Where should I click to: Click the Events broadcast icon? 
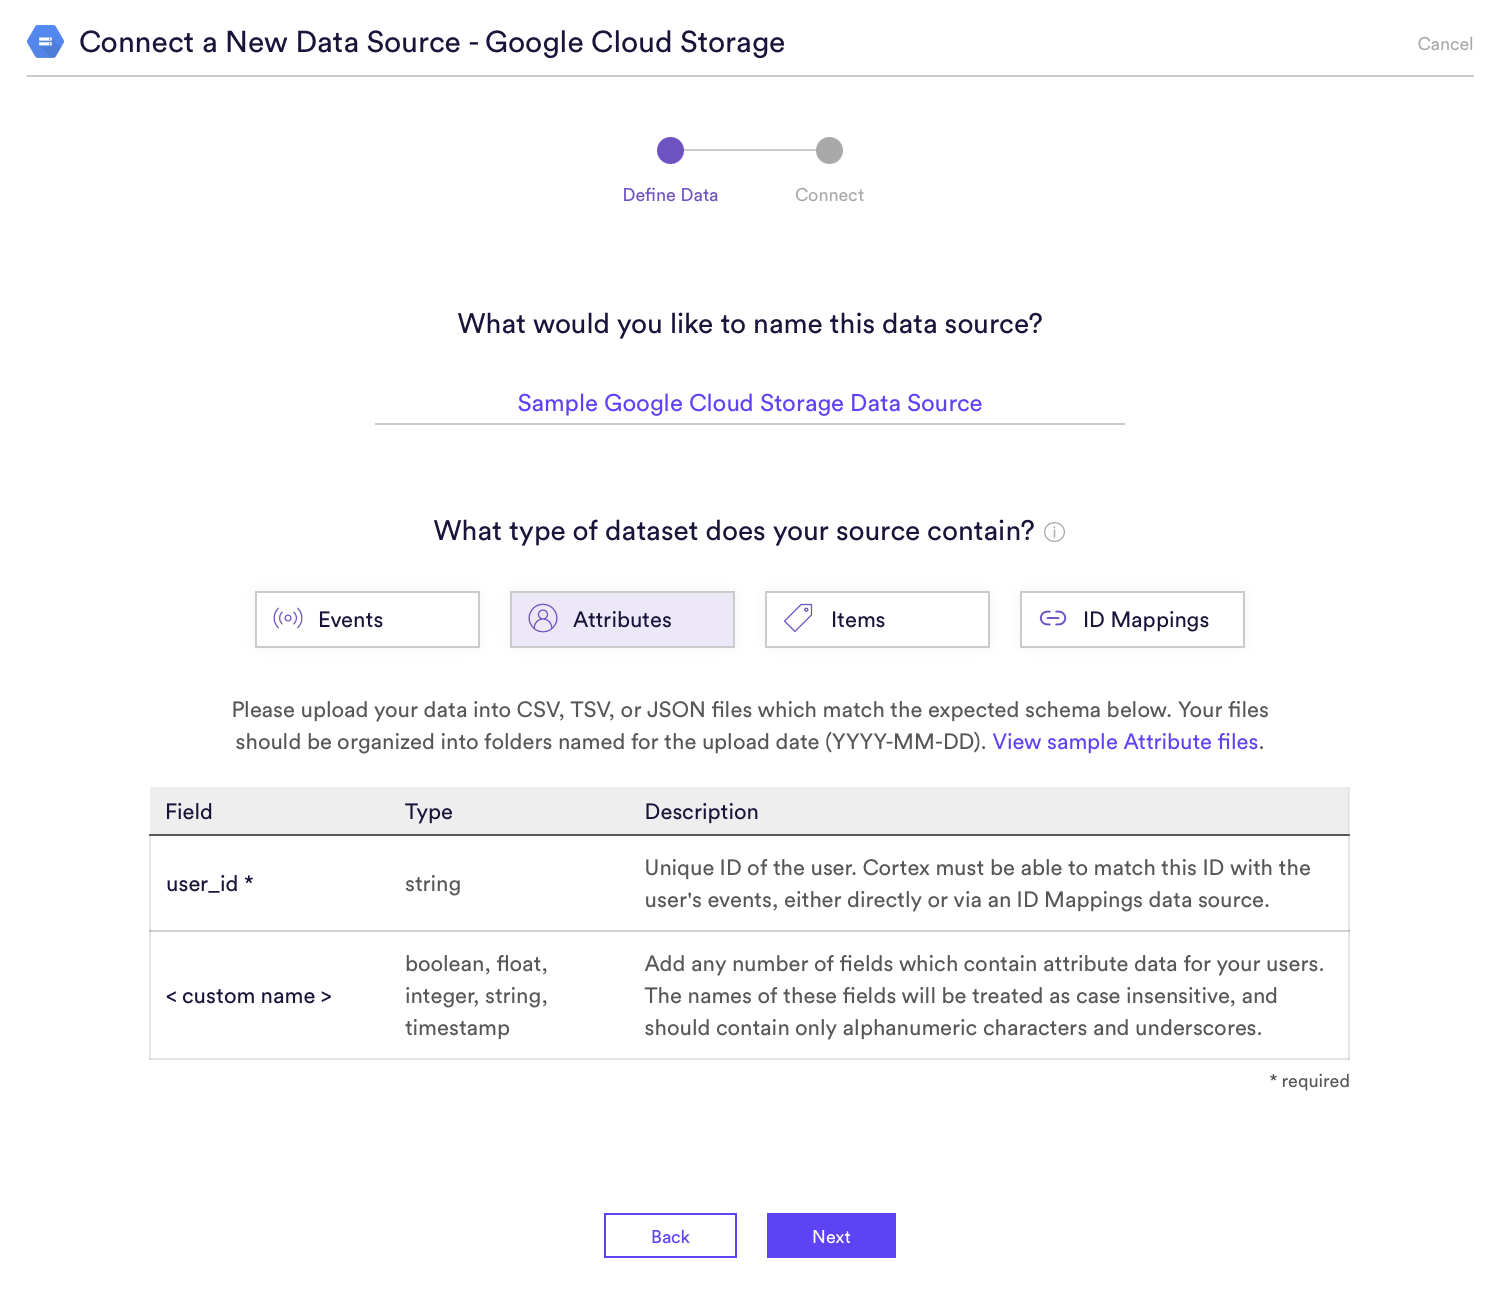[288, 618]
